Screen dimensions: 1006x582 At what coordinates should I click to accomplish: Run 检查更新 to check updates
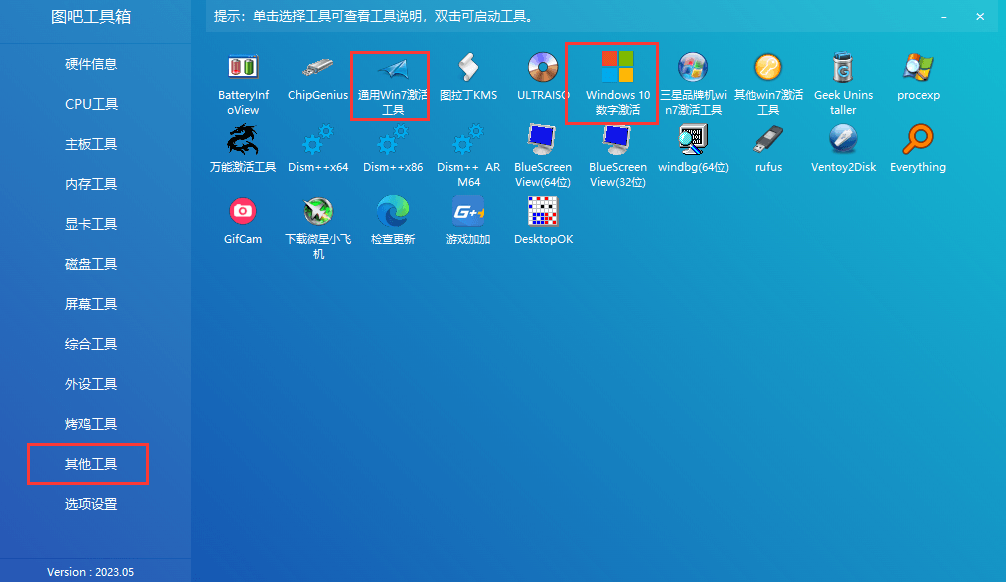392,217
